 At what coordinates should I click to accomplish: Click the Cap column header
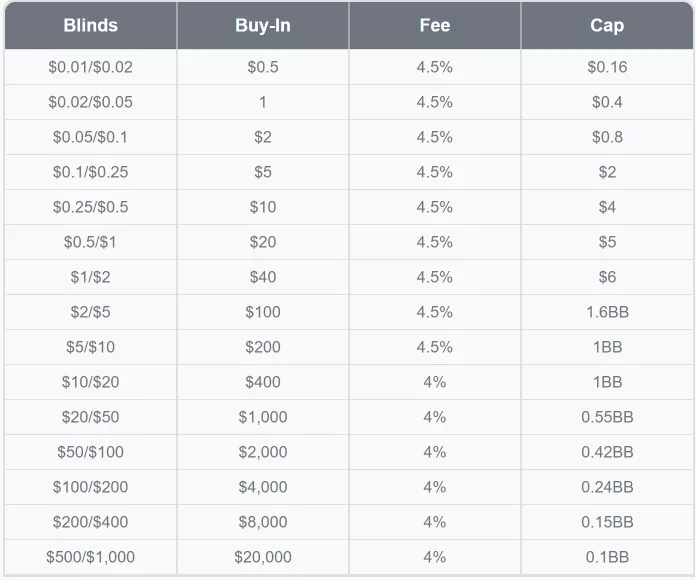607,26
